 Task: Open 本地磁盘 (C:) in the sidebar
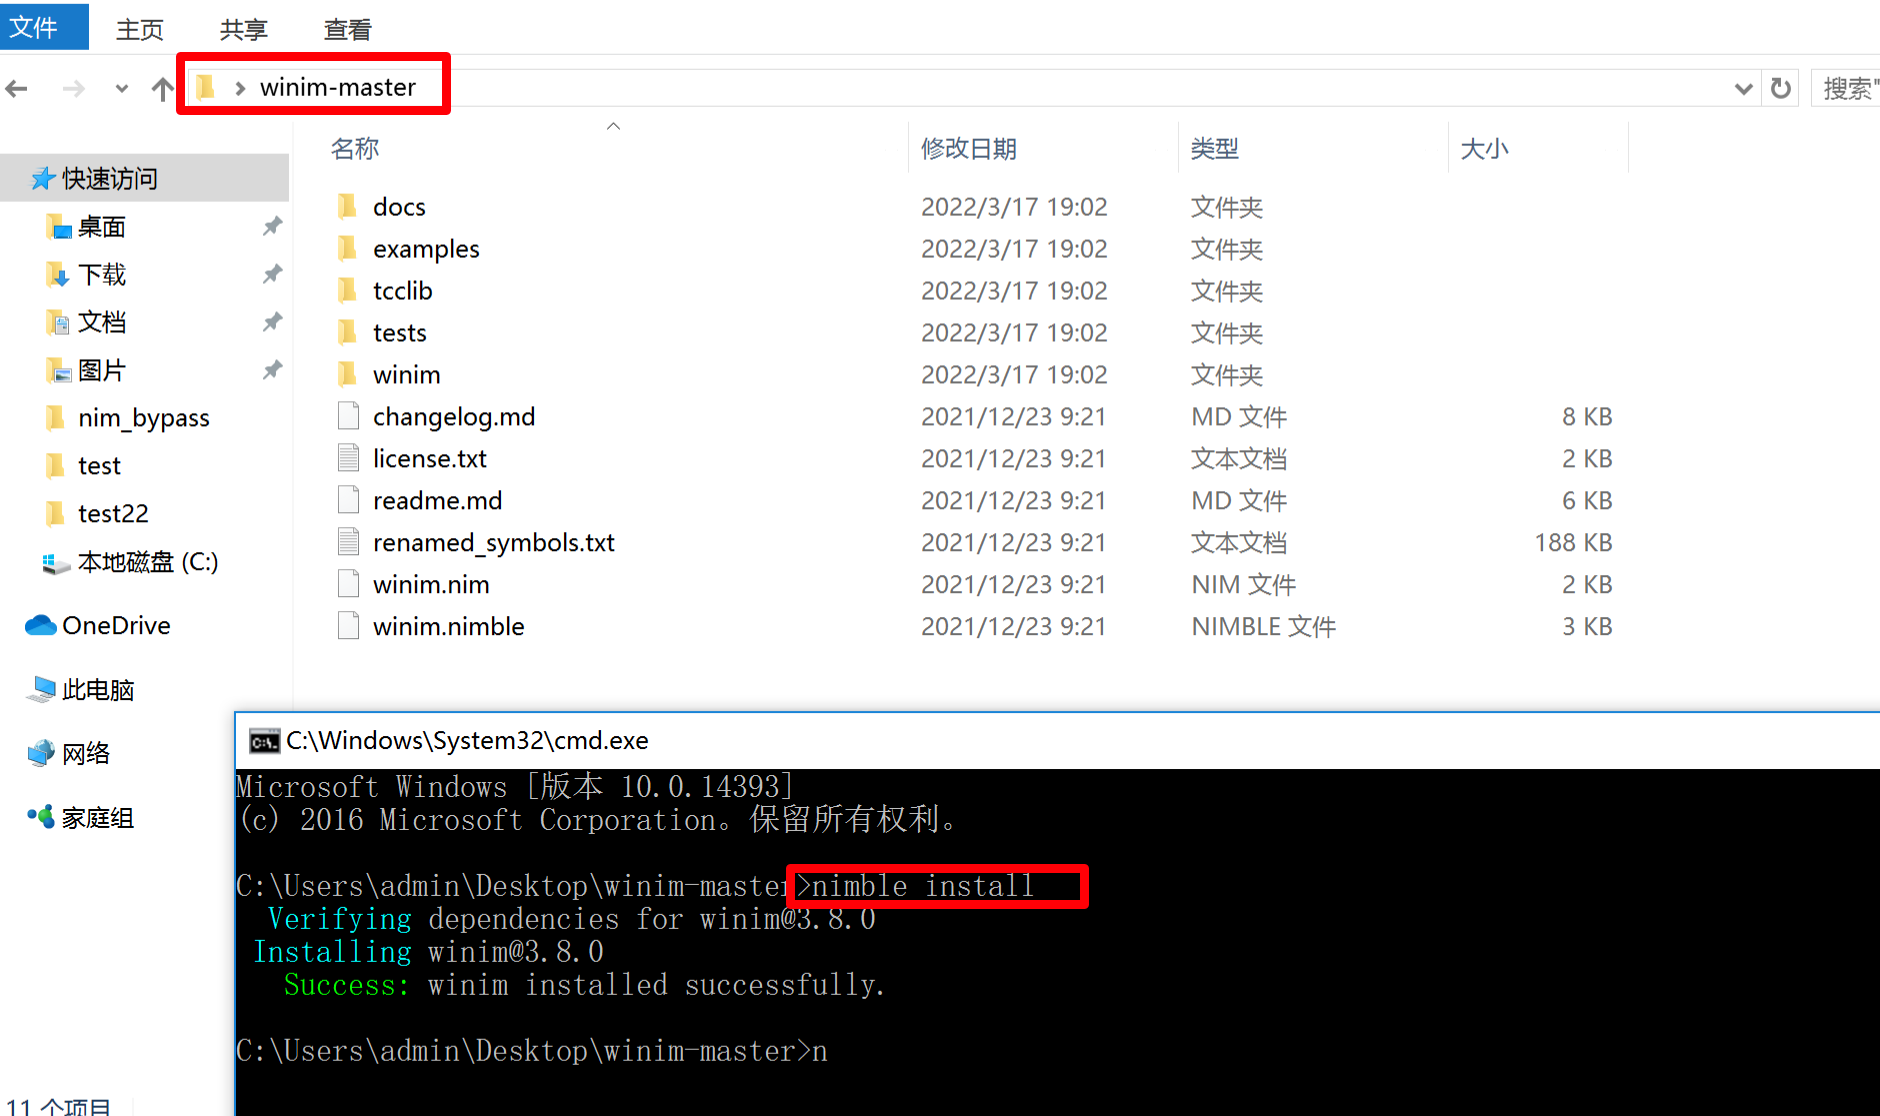pos(147,563)
